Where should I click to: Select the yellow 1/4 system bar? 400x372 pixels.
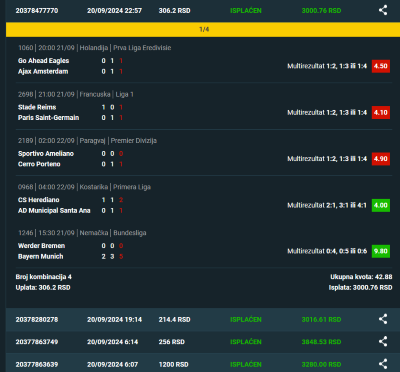pyautogui.click(x=203, y=29)
